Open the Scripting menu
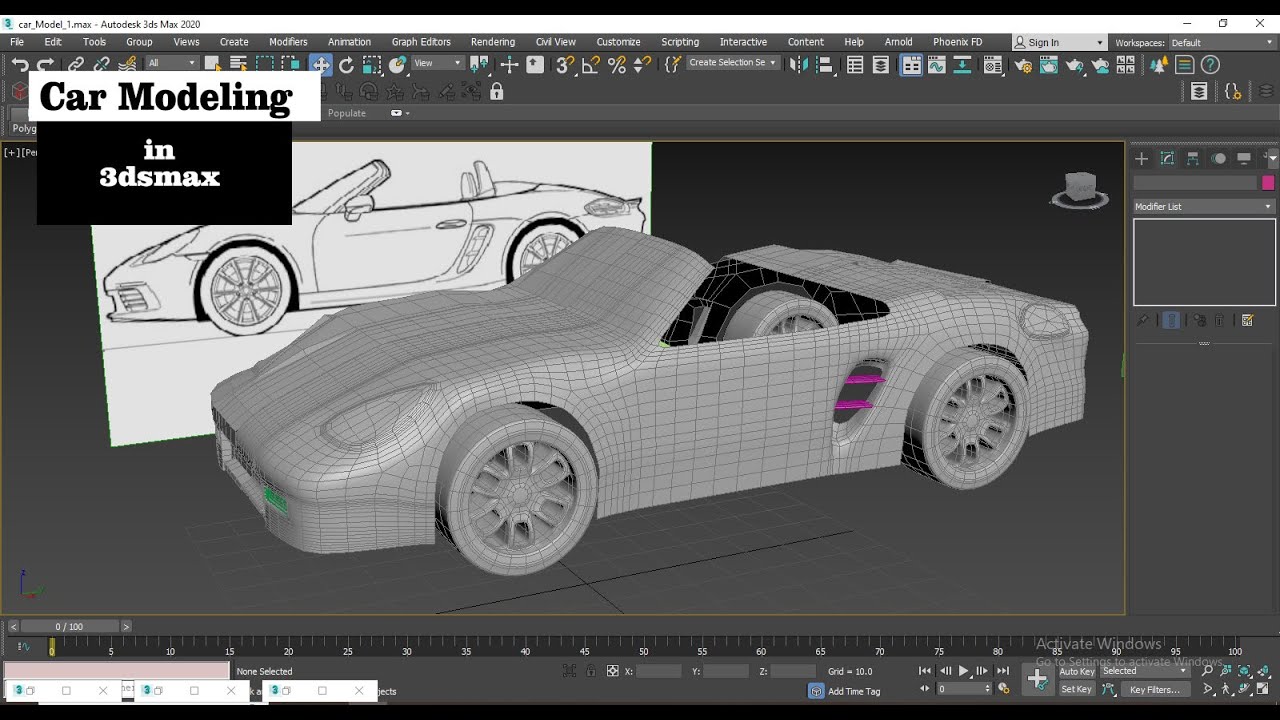 pos(680,42)
